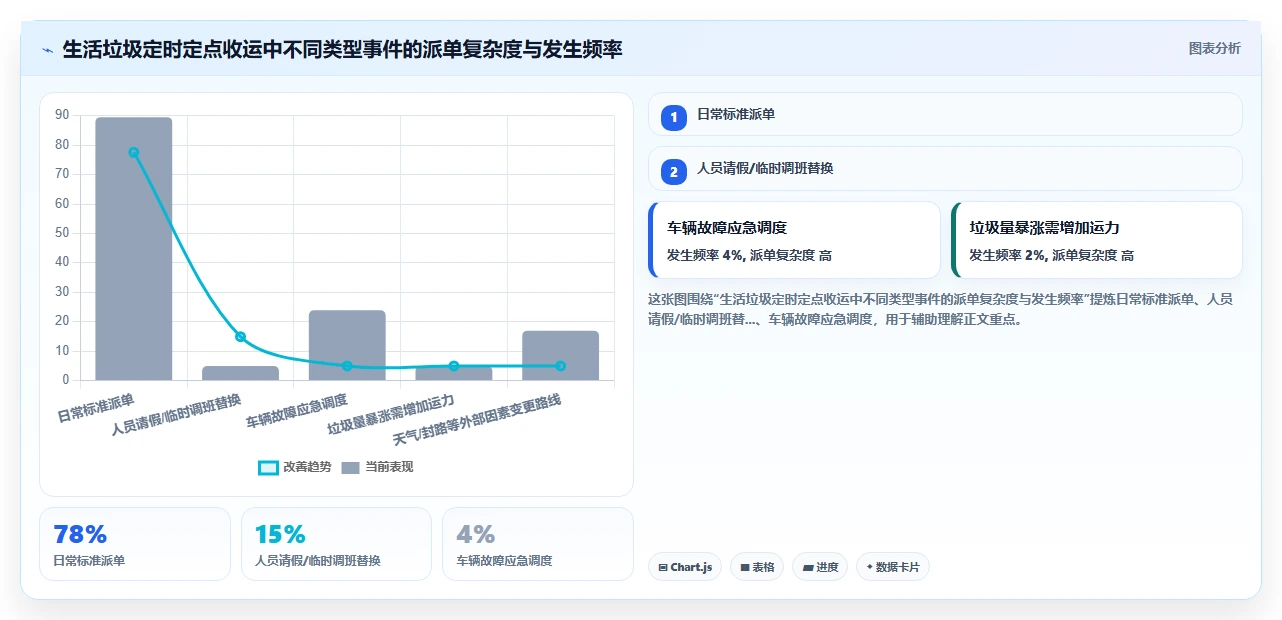Select the 日常标准派单 list item
Viewport: 1282px width, 620px height.
coord(945,115)
